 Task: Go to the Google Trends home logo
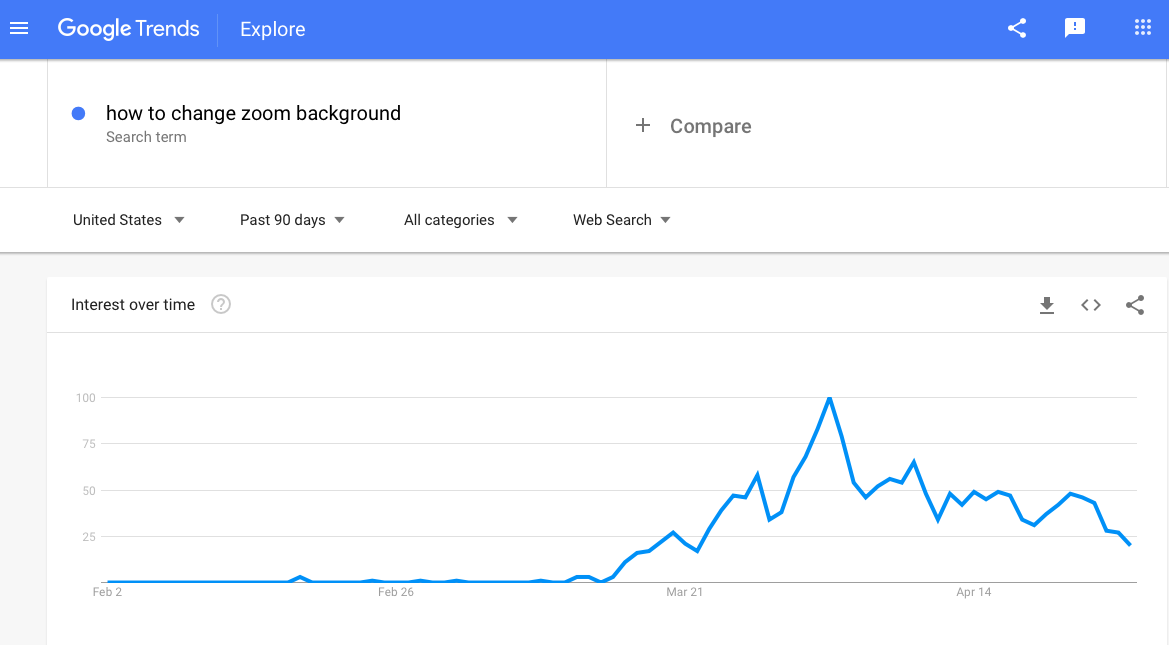click(x=128, y=28)
